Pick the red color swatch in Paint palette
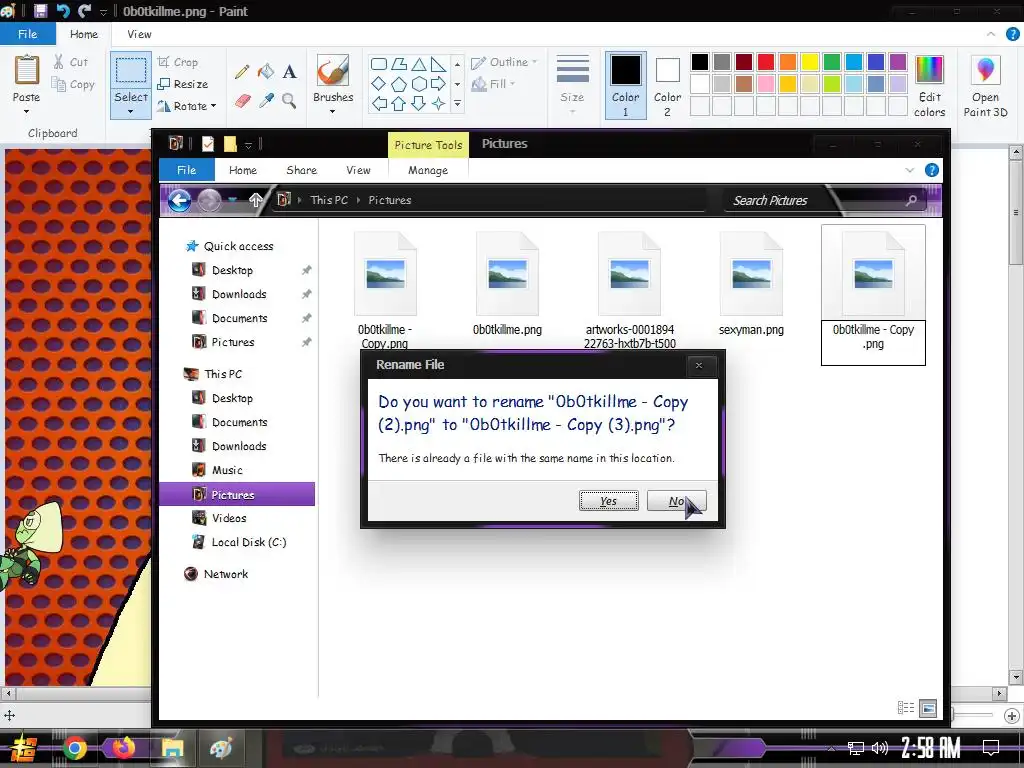The height and width of the screenshot is (768, 1024). (x=766, y=62)
